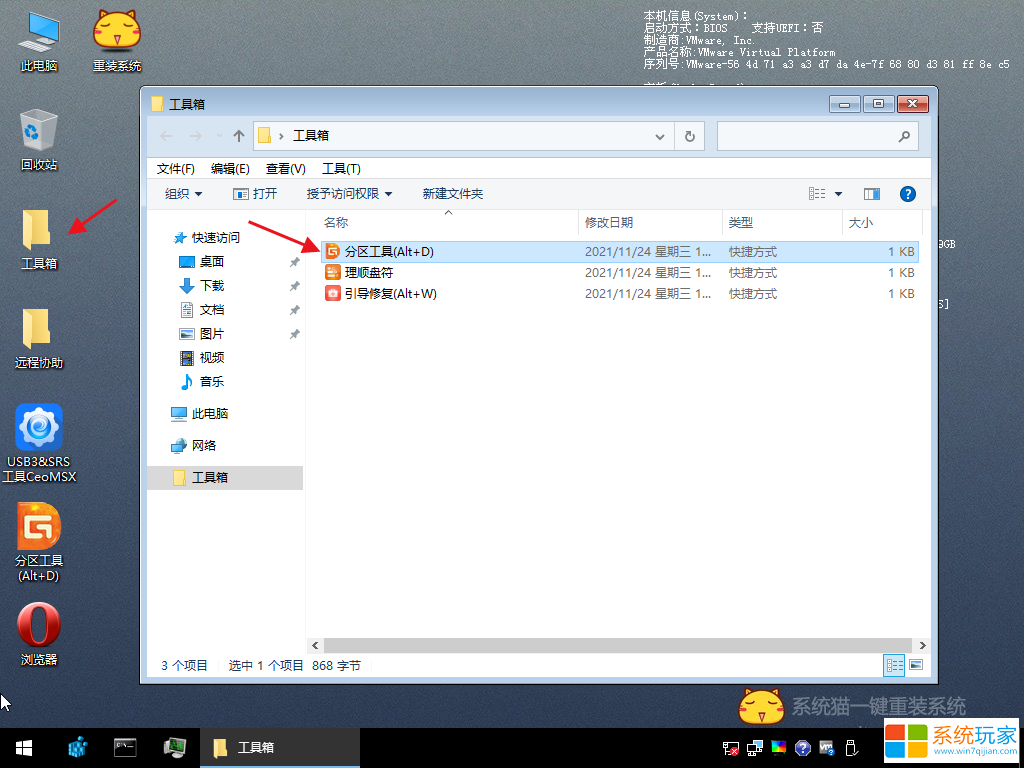The width and height of the screenshot is (1024, 768).
Task: Go forward in explorer navigation
Action: pos(195,136)
